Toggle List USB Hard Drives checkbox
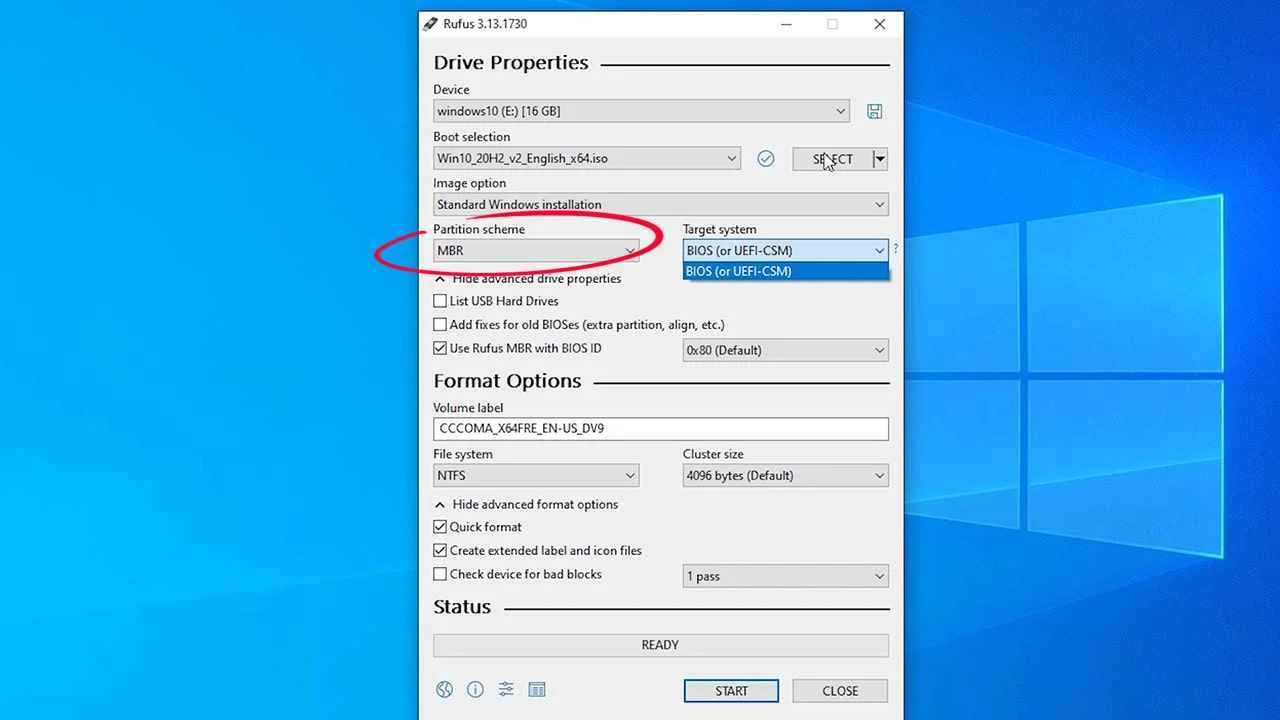 coord(440,301)
